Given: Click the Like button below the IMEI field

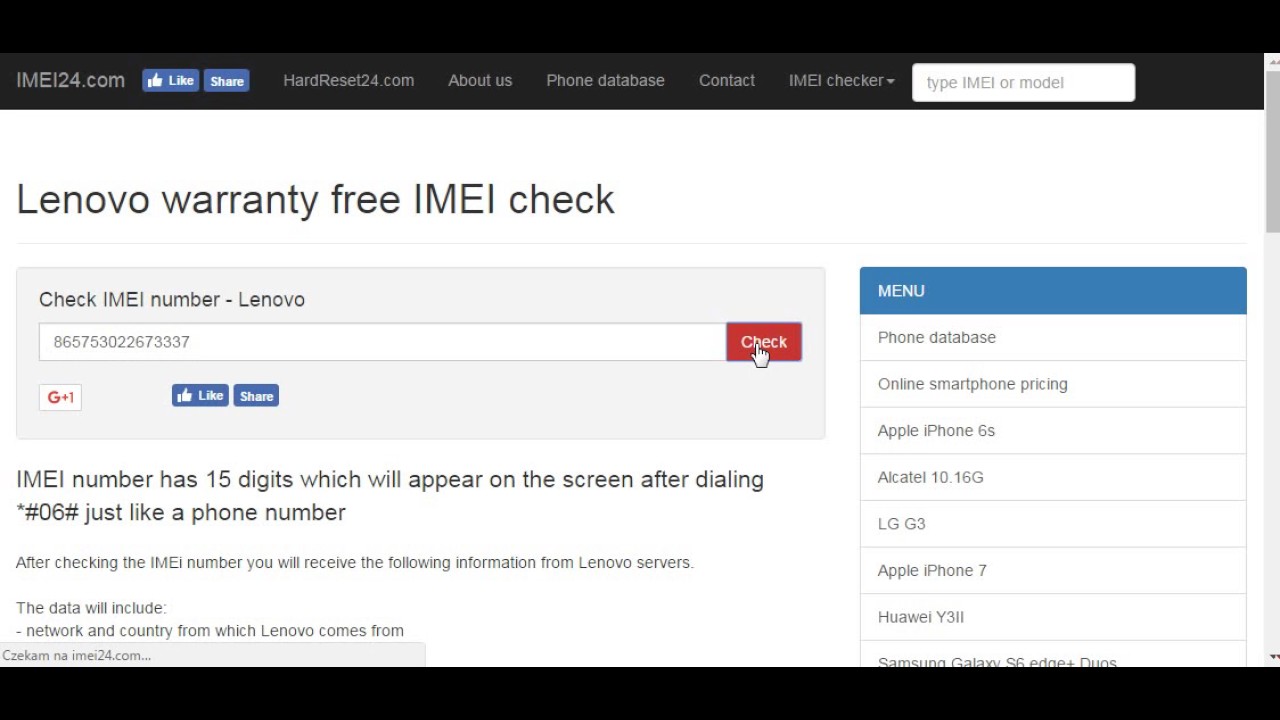Looking at the screenshot, I should 200,396.
